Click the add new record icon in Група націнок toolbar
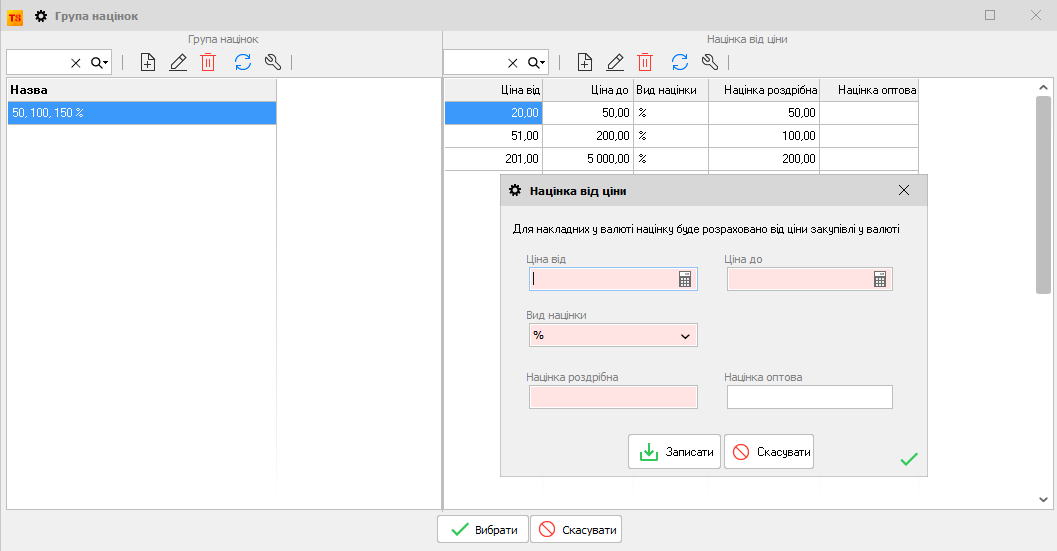This screenshot has height=551, width=1057. [x=148, y=62]
